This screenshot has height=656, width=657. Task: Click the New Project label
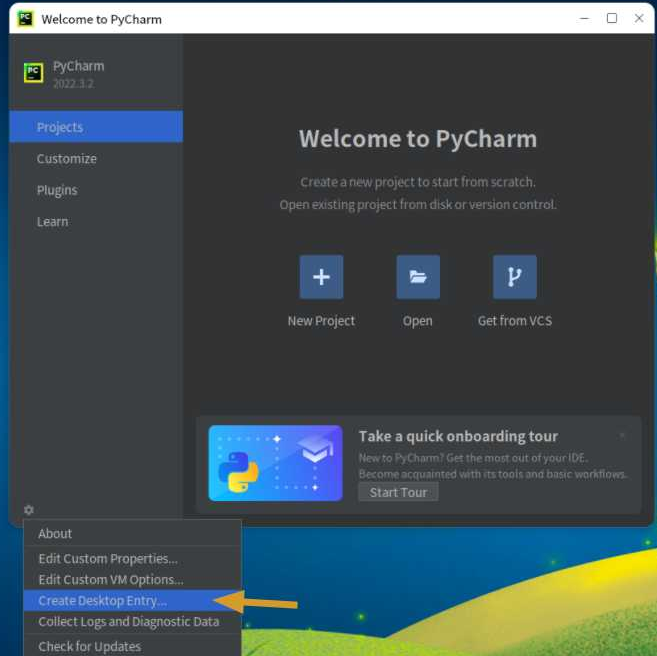click(321, 321)
